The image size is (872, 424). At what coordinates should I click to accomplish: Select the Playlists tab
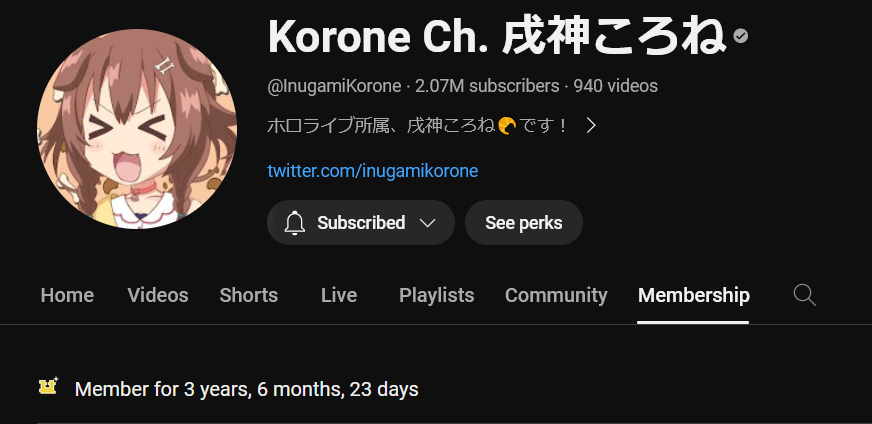pos(437,295)
